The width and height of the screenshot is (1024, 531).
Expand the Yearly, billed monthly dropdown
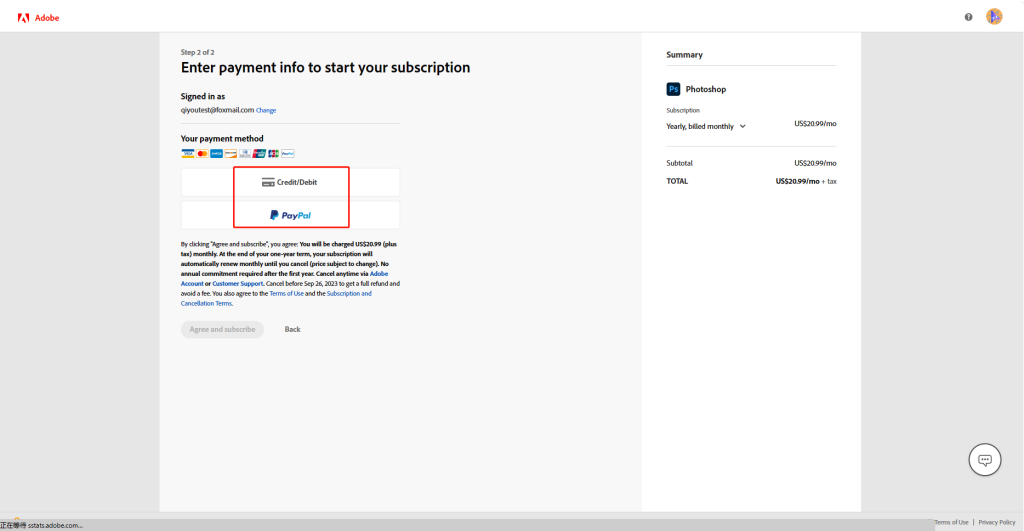[706, 126]
